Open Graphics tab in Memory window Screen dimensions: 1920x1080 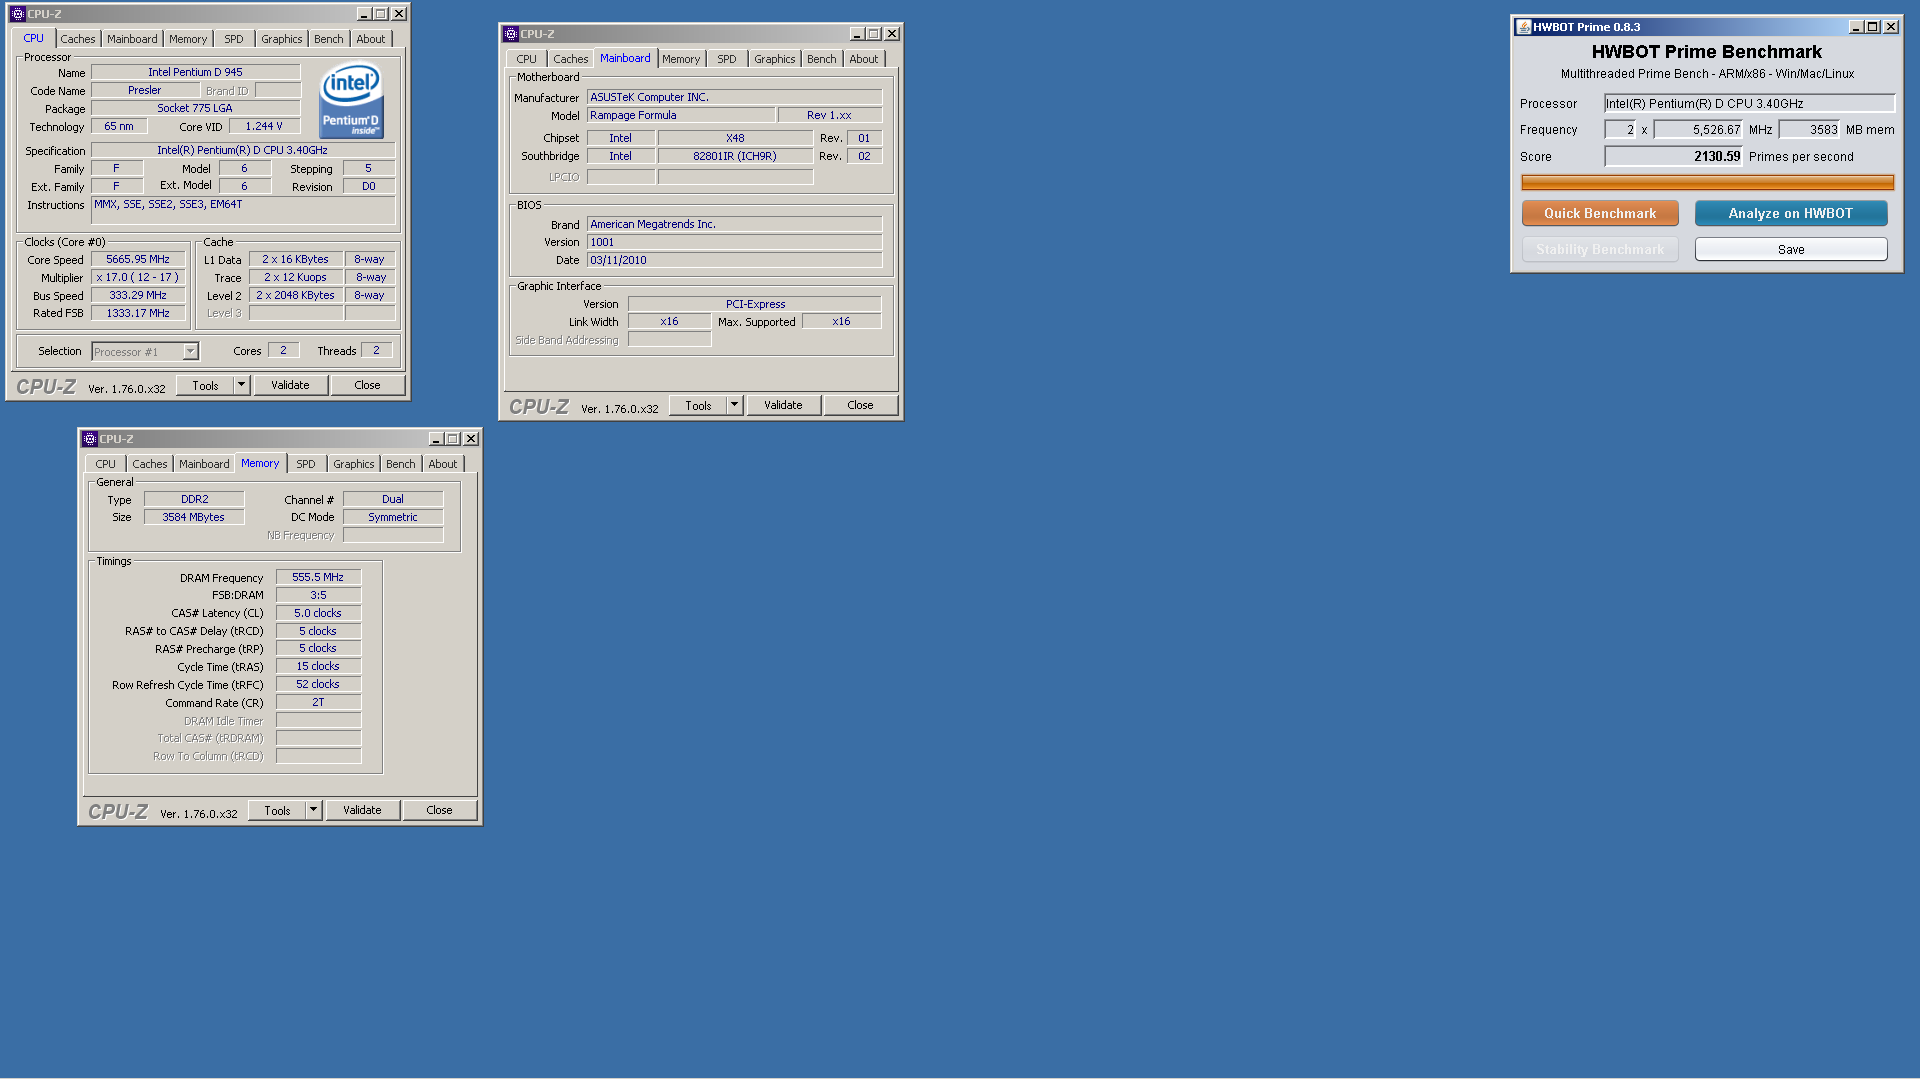tap(354, 464)
